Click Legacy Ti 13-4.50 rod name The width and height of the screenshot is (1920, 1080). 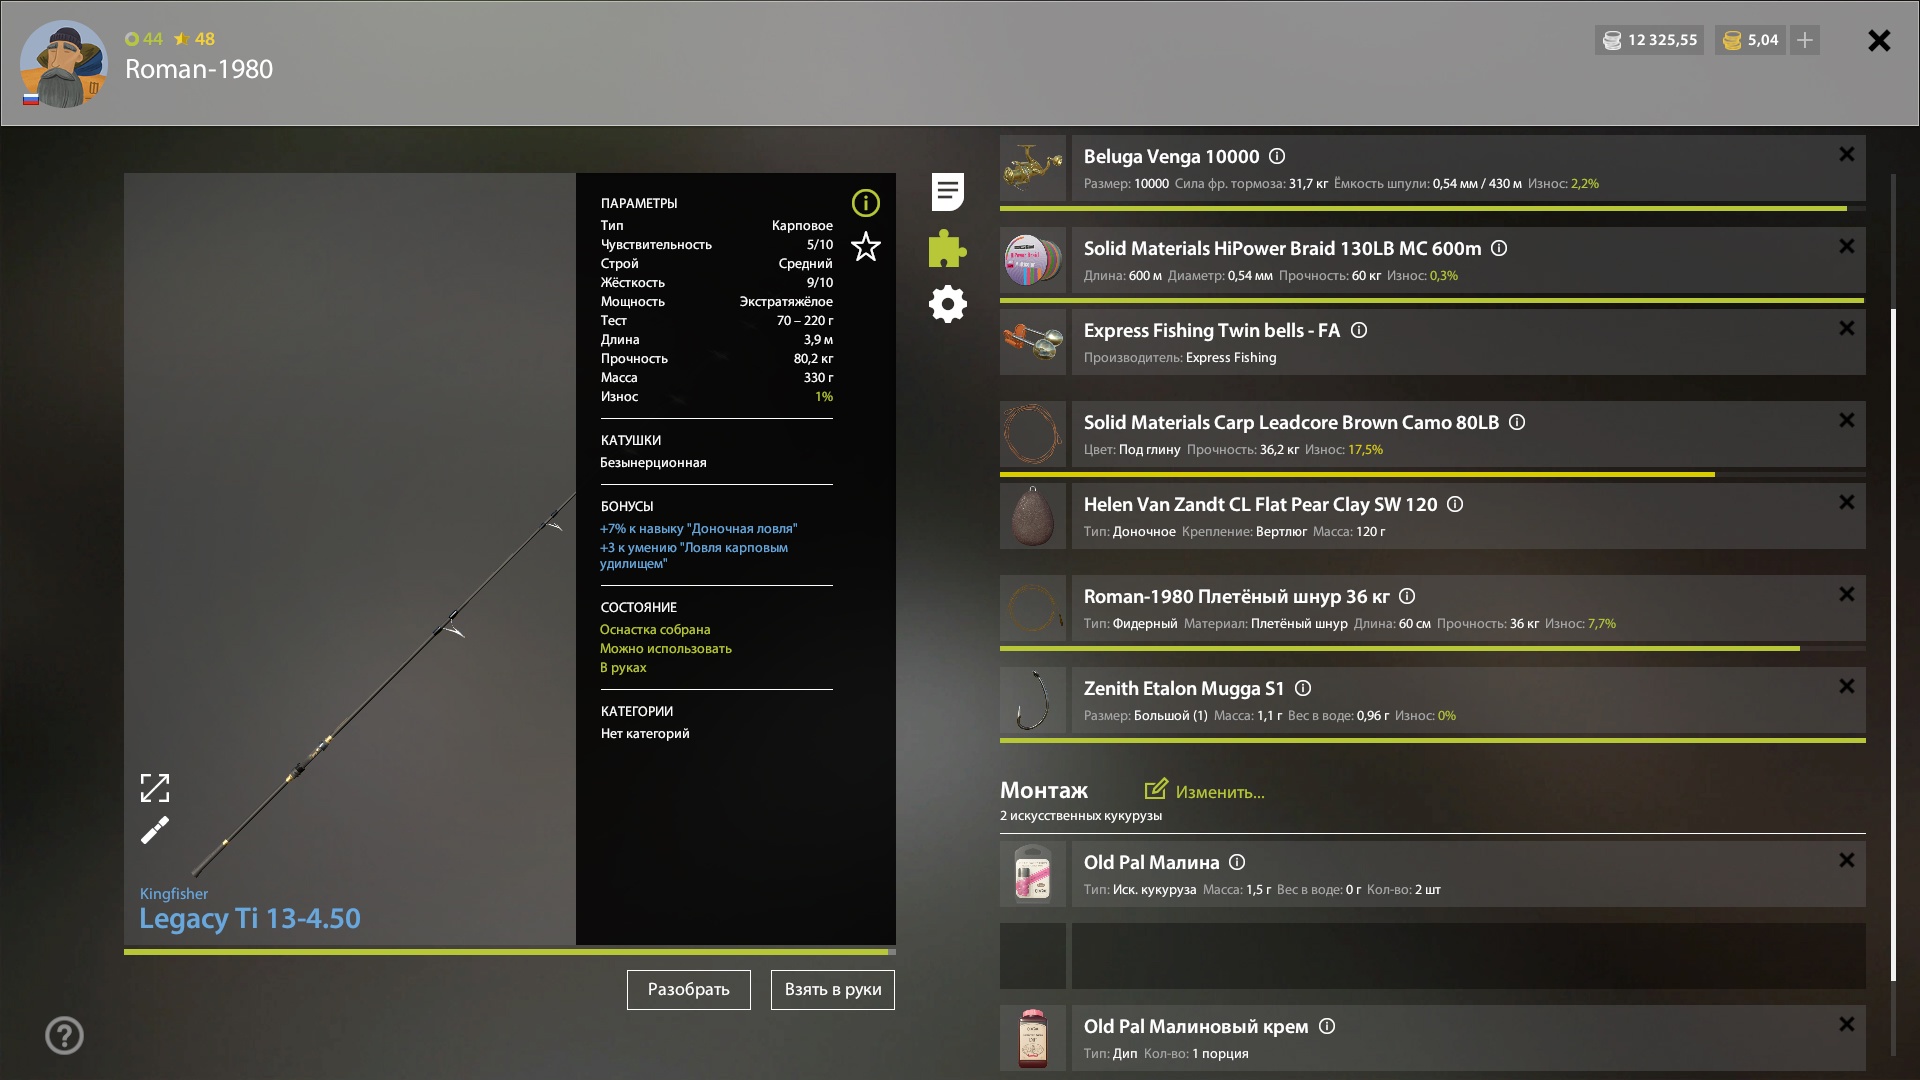pos(250,918)
